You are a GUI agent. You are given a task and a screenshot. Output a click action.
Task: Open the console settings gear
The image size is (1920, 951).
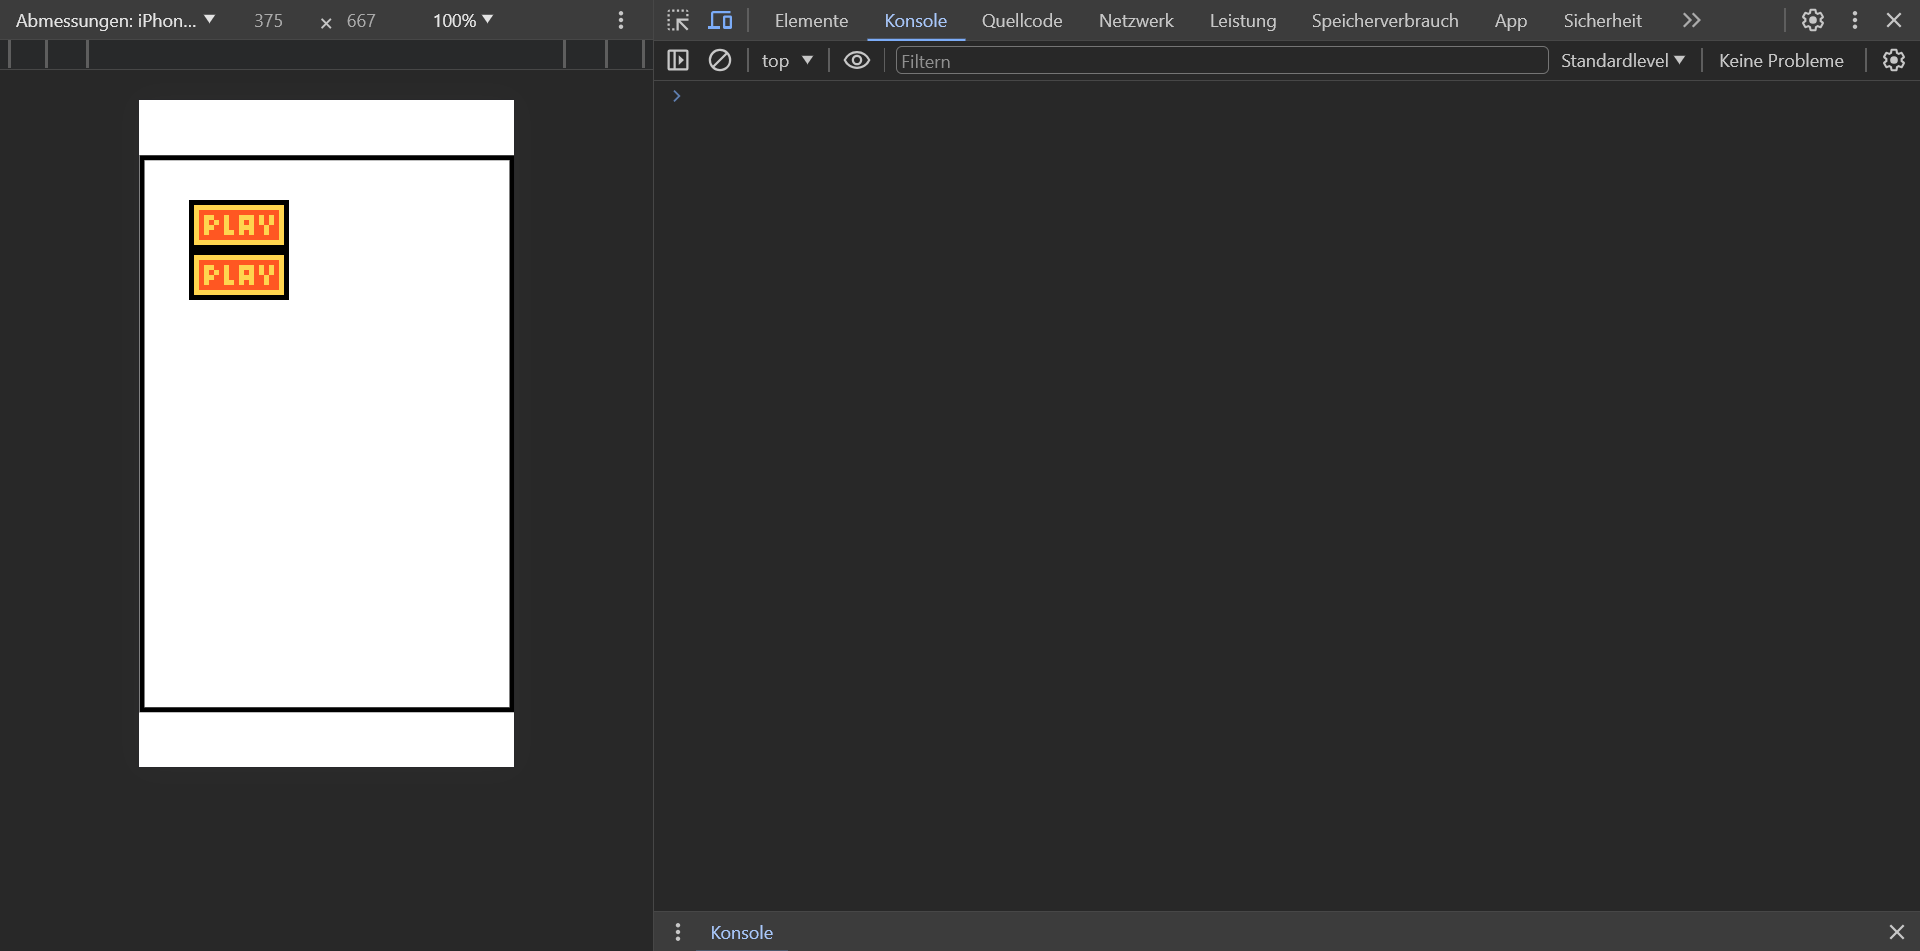[1893, 60]
